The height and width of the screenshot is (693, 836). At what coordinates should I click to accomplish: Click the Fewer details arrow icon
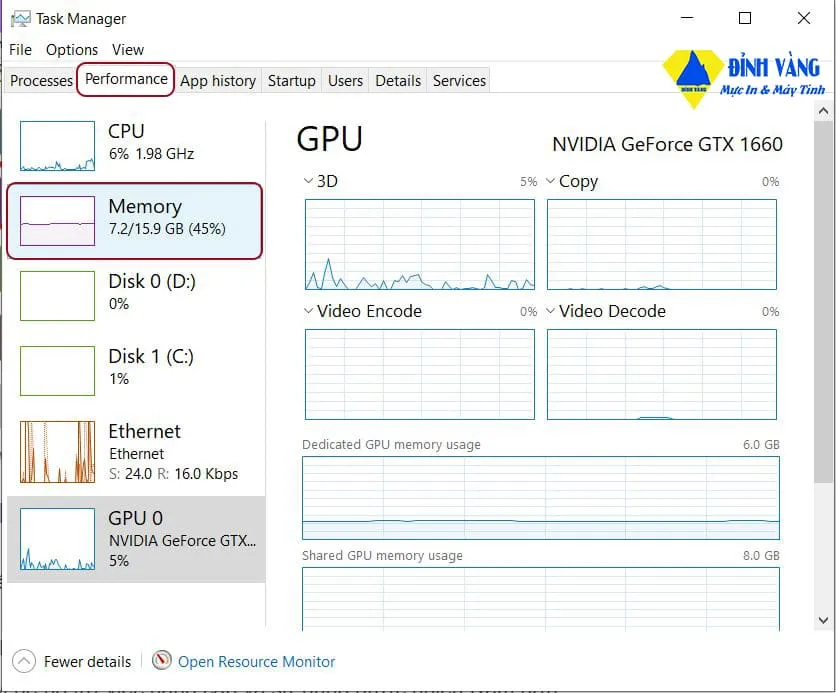24,661
